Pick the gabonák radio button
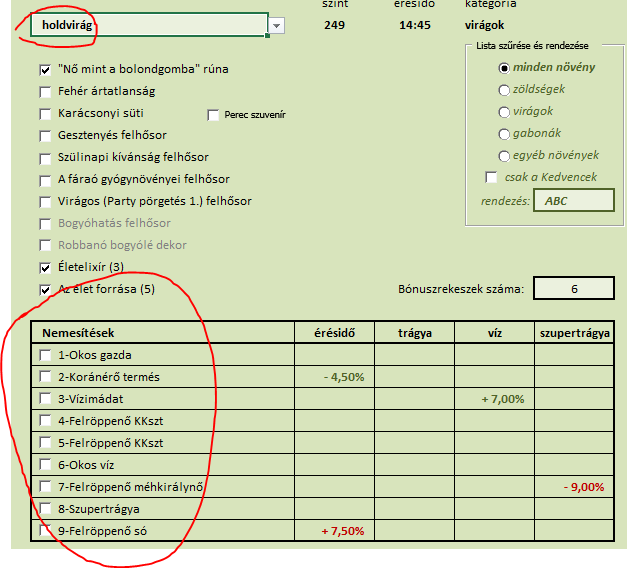The image size is (627, 568). coord(504,134)
